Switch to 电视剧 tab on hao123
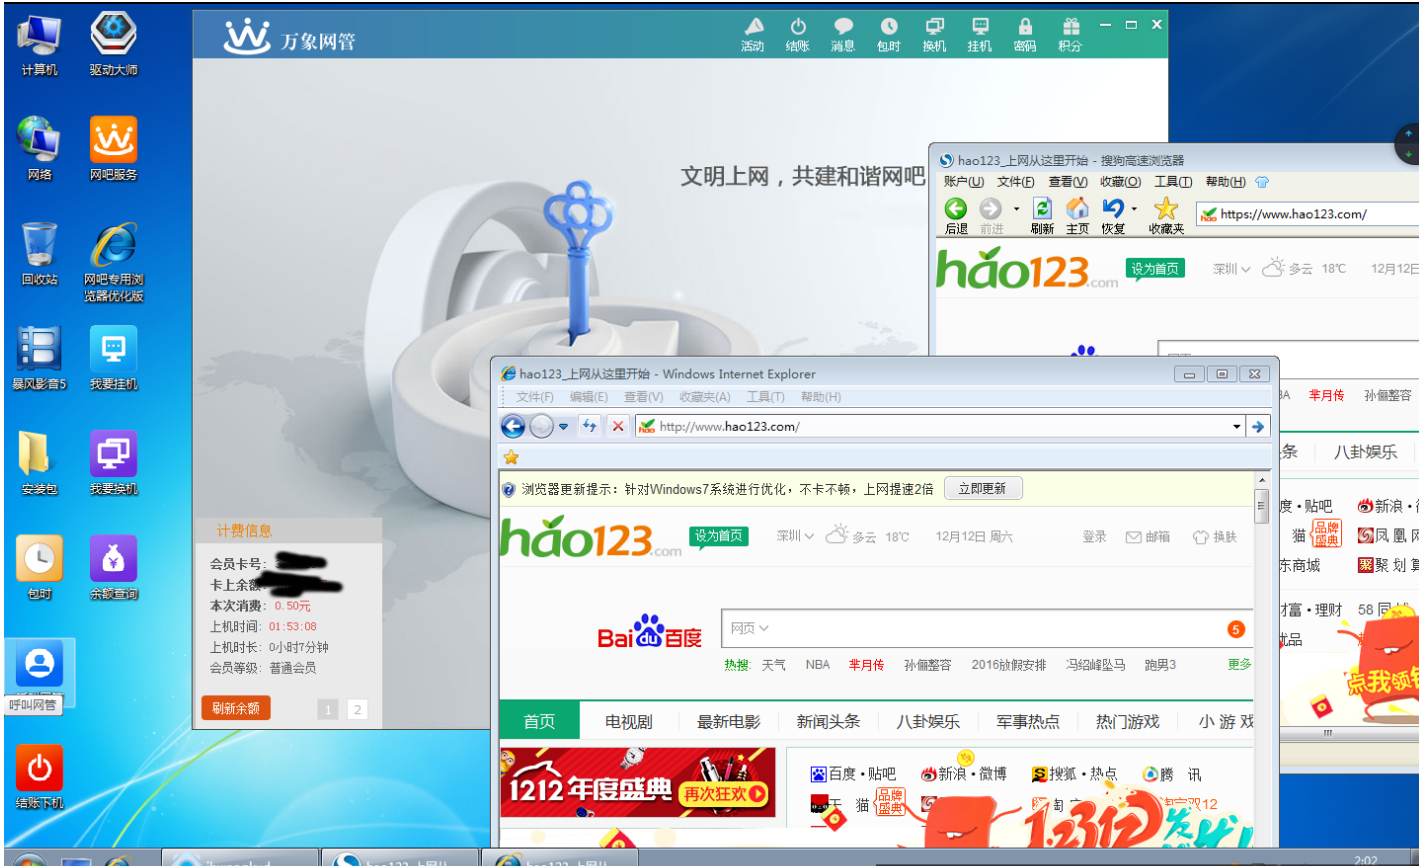Viewport: 1419px width, 866px height. point(628,722)
